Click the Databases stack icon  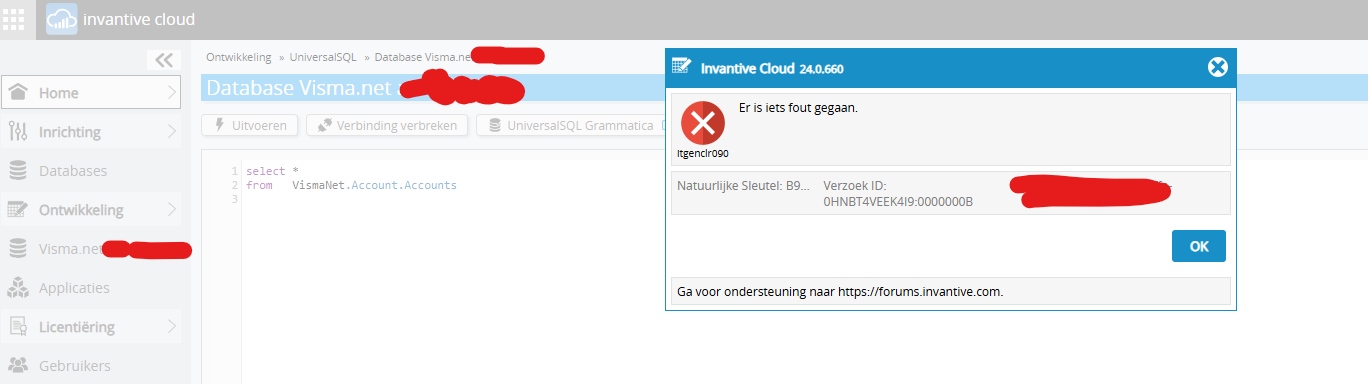pyautogui.click(x=18, y=170)
